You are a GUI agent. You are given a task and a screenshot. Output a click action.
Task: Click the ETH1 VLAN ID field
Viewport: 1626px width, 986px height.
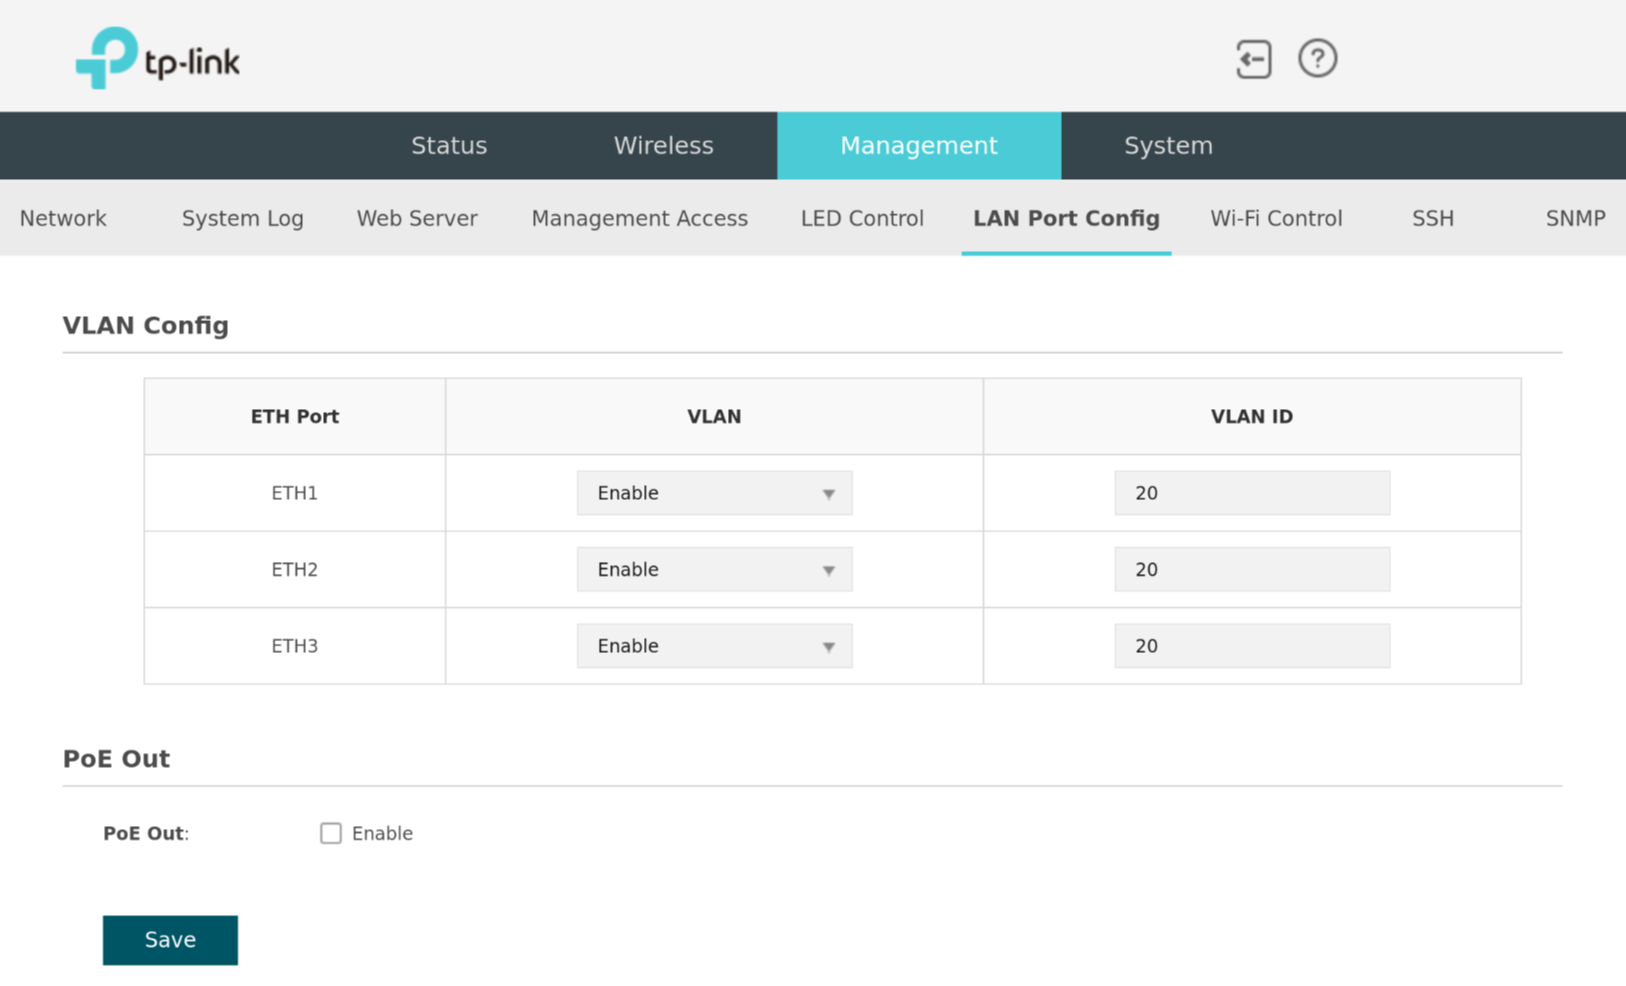[x=1251, y=493]
